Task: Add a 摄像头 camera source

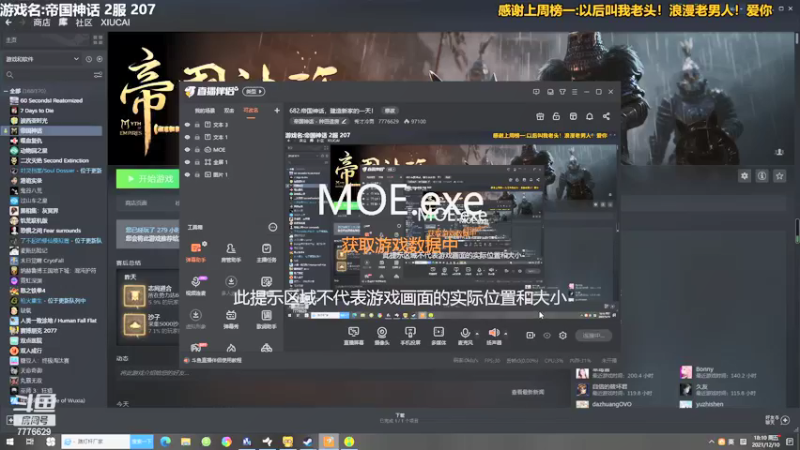Action: click(x=382, y=336)
